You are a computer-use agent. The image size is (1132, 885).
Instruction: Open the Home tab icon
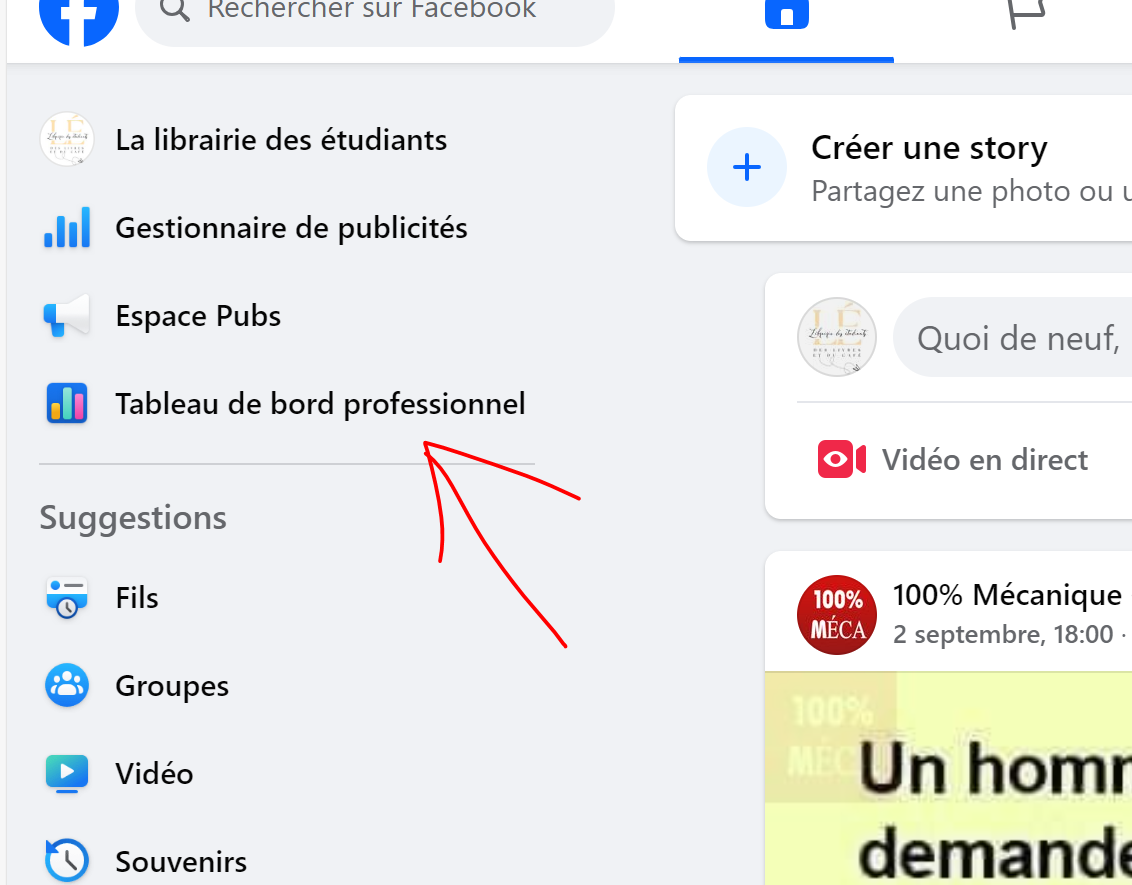786,13
